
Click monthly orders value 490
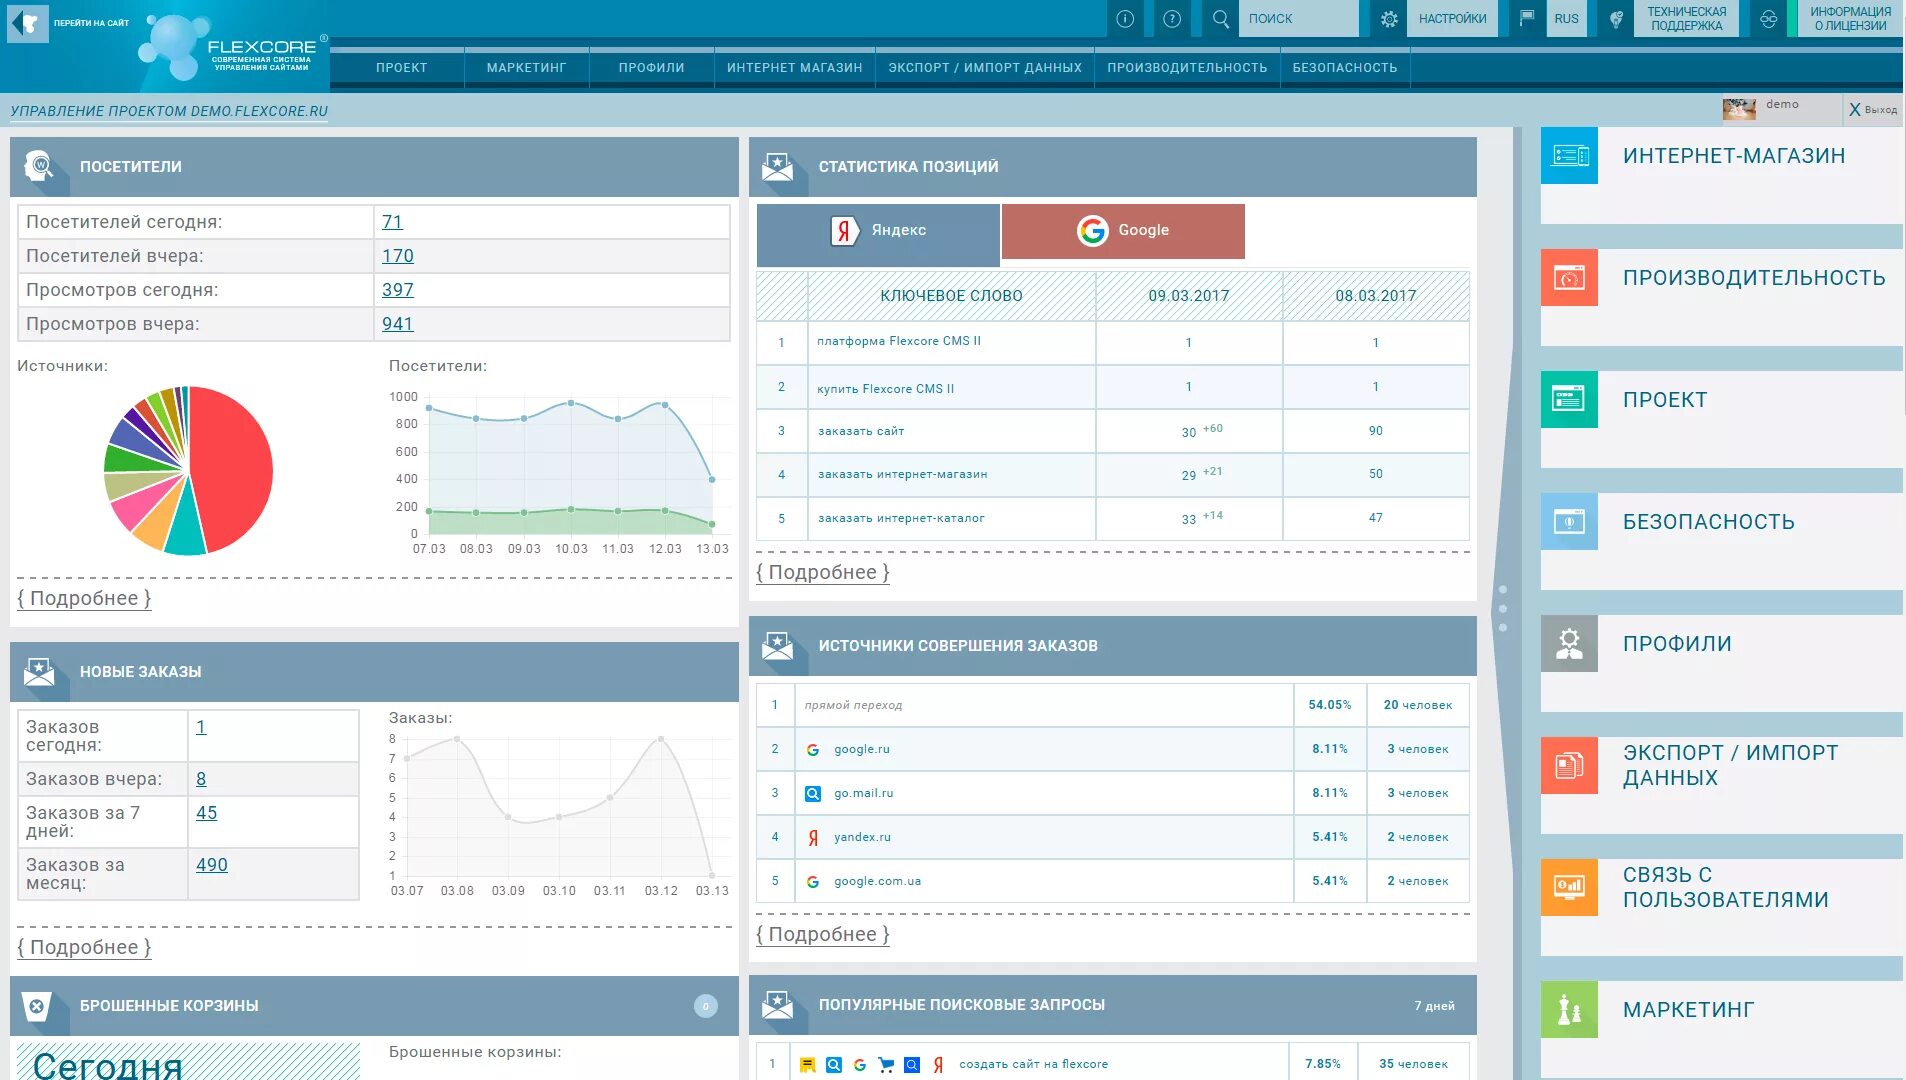(x=212, y=865)
